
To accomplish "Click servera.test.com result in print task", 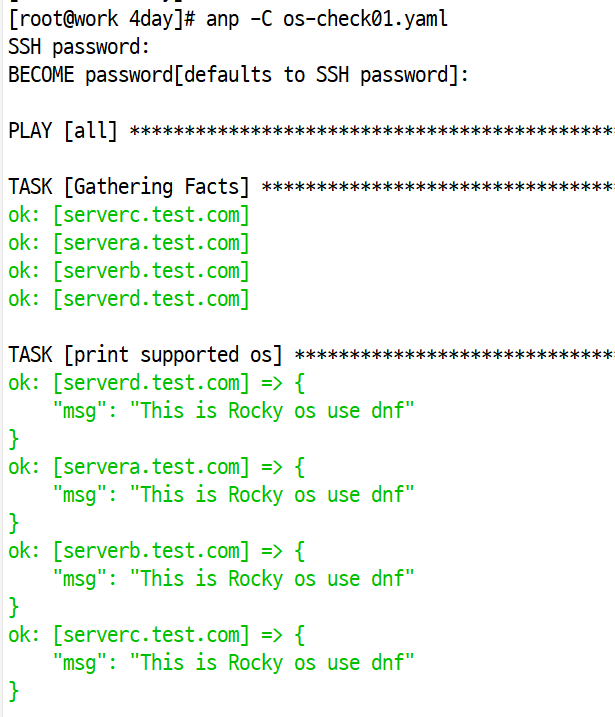I will pos(151,467).
